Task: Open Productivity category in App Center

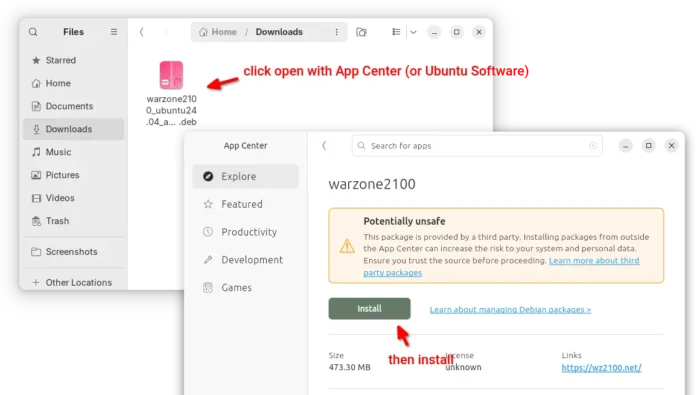Action: pyautogui.click(x=246, y=232)
